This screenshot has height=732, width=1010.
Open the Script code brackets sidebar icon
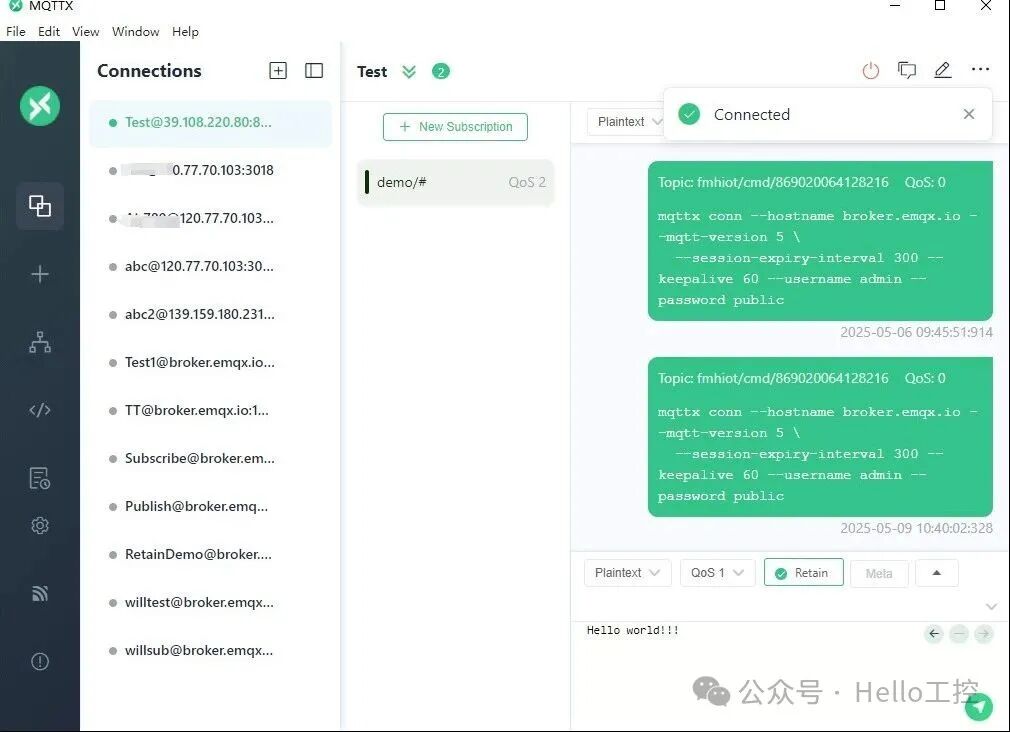(40, 410)
